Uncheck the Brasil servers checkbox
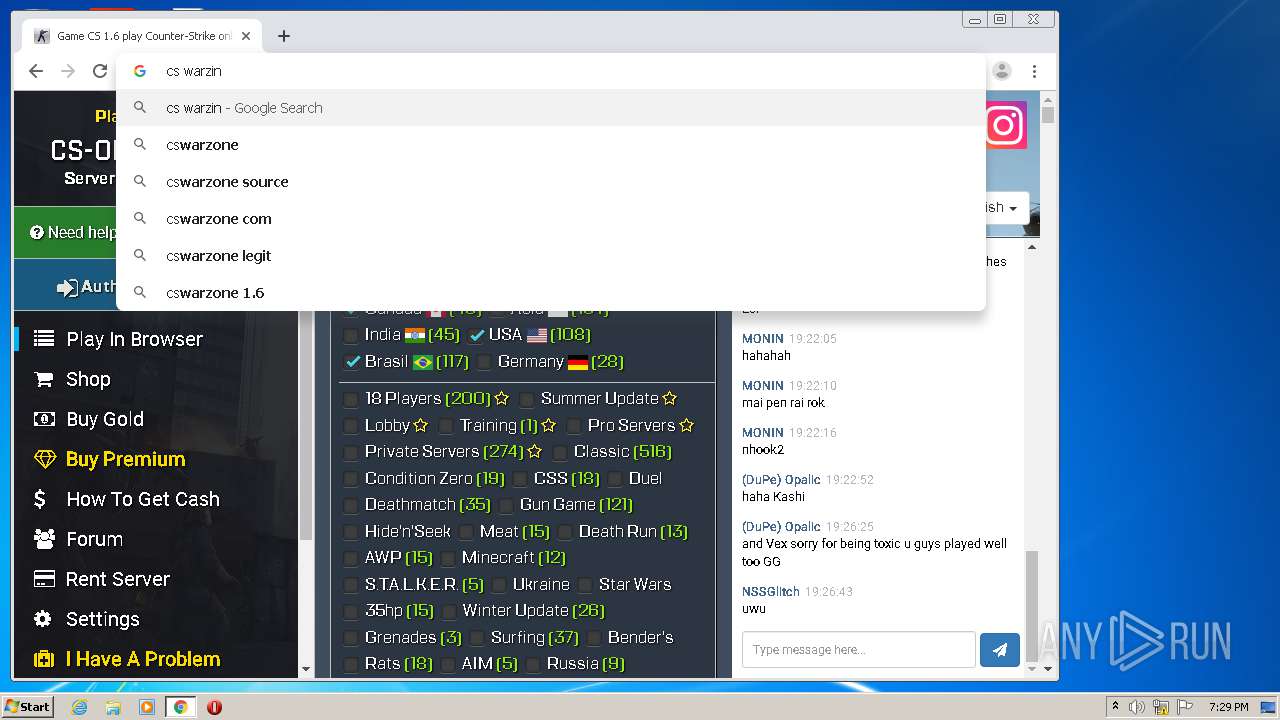This screenshot has height=720, width=1280. coord(352,362)
